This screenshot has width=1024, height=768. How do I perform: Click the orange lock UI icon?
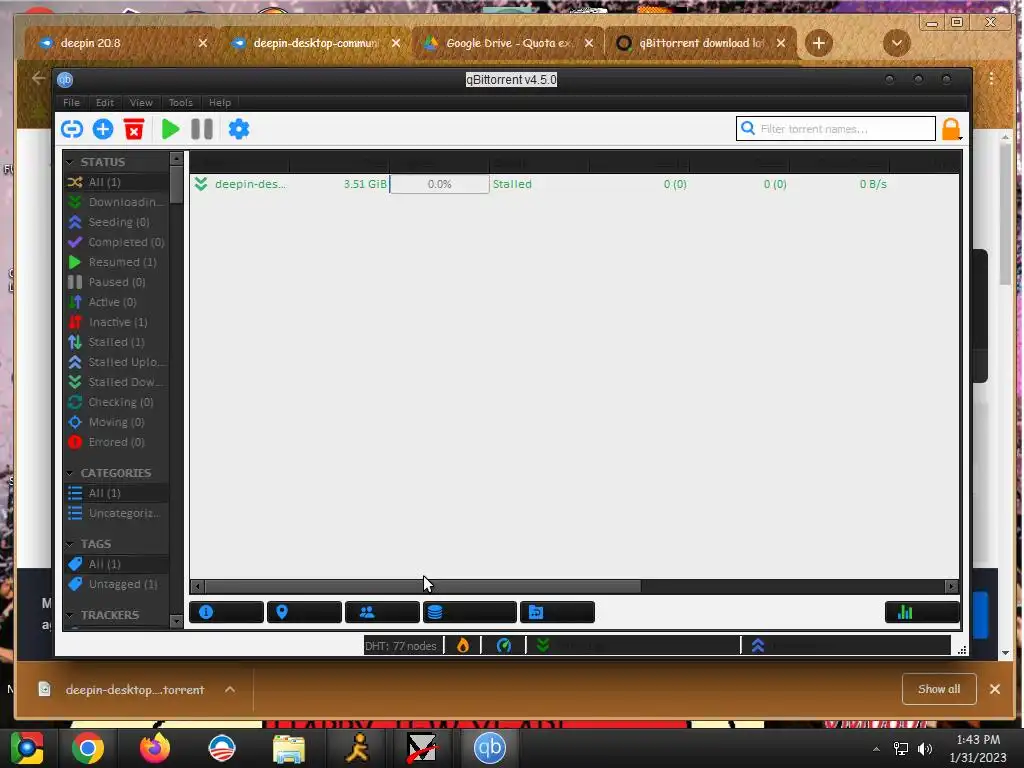coord(952,129)
